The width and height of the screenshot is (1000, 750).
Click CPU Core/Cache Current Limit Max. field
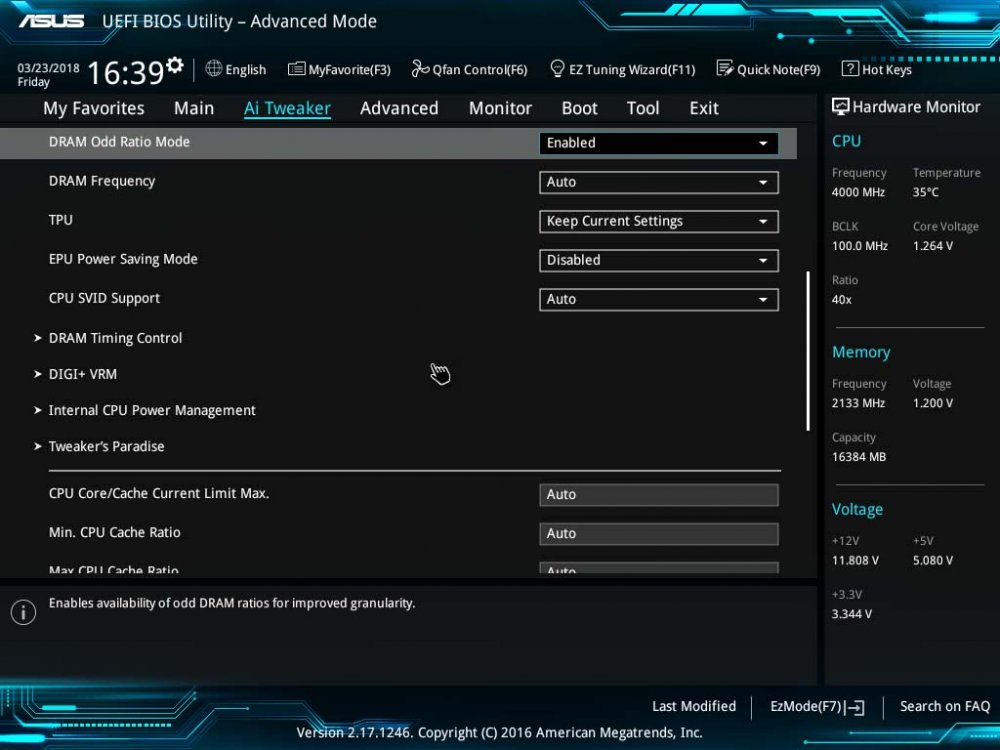point(658,495)
